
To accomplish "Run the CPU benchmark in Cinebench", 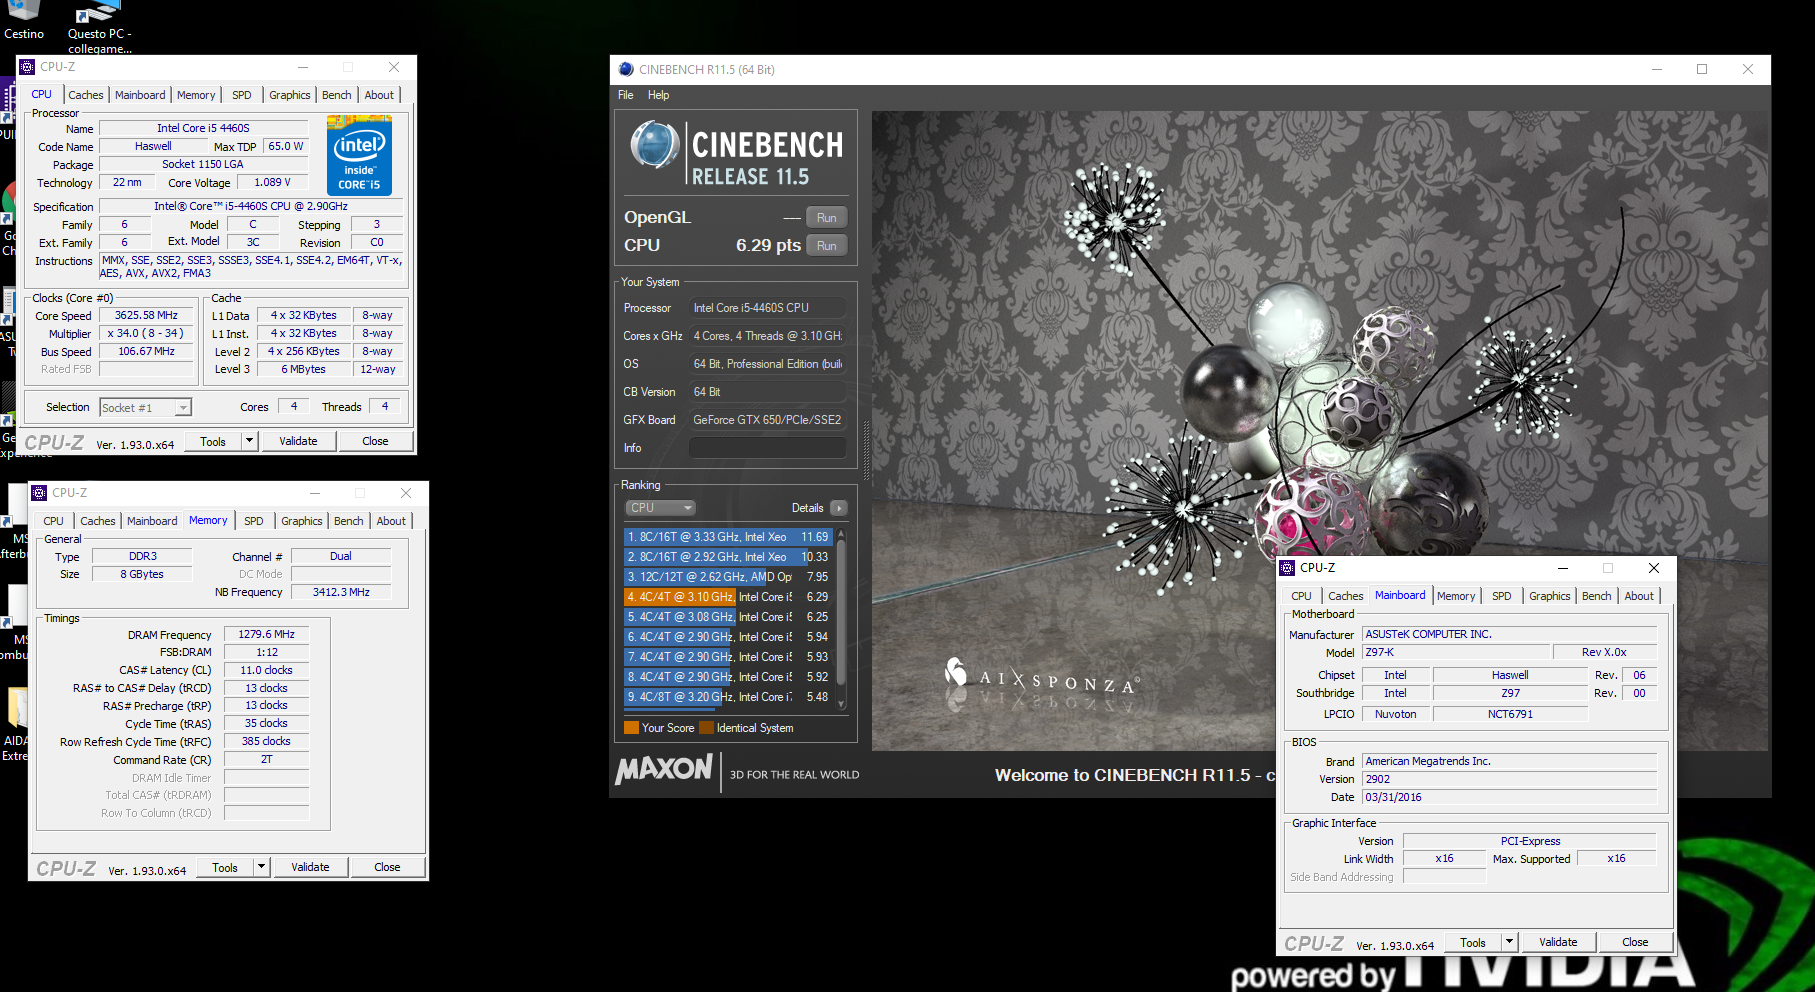I will click(x=827, y=246).
